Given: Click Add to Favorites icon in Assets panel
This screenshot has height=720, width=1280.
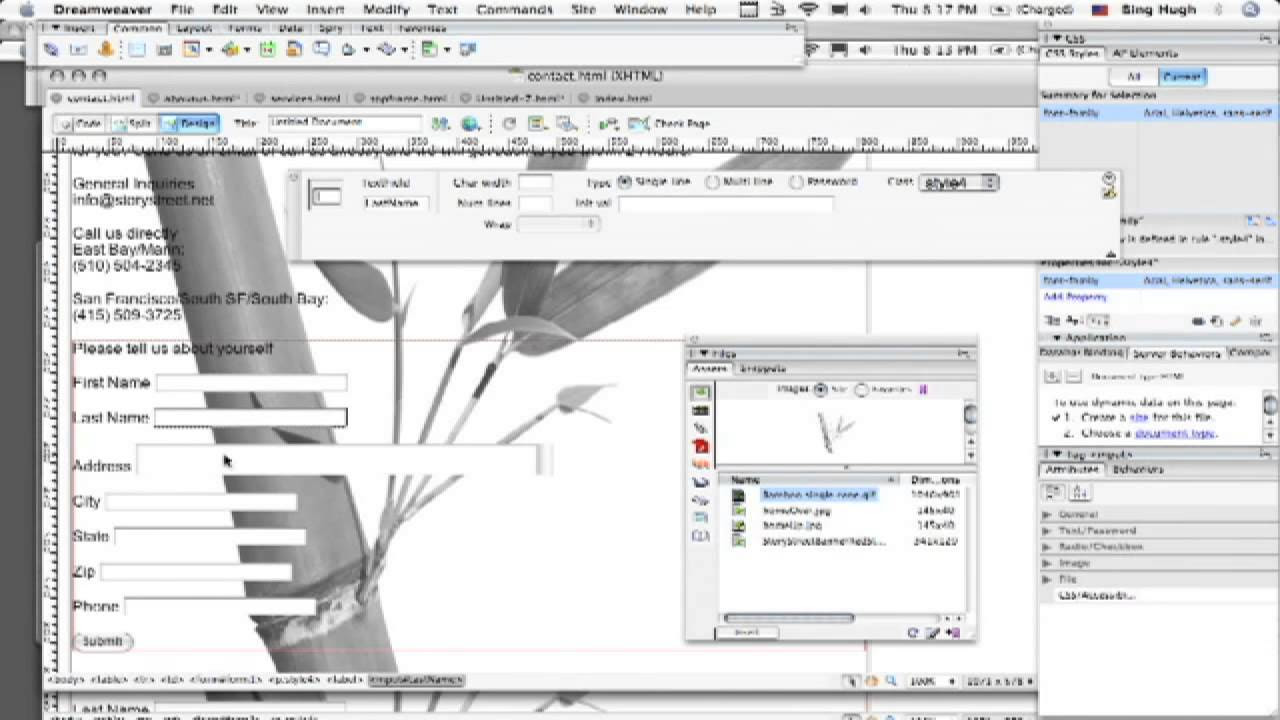Looking at the screenshot, I should click(x=953, y=633).
